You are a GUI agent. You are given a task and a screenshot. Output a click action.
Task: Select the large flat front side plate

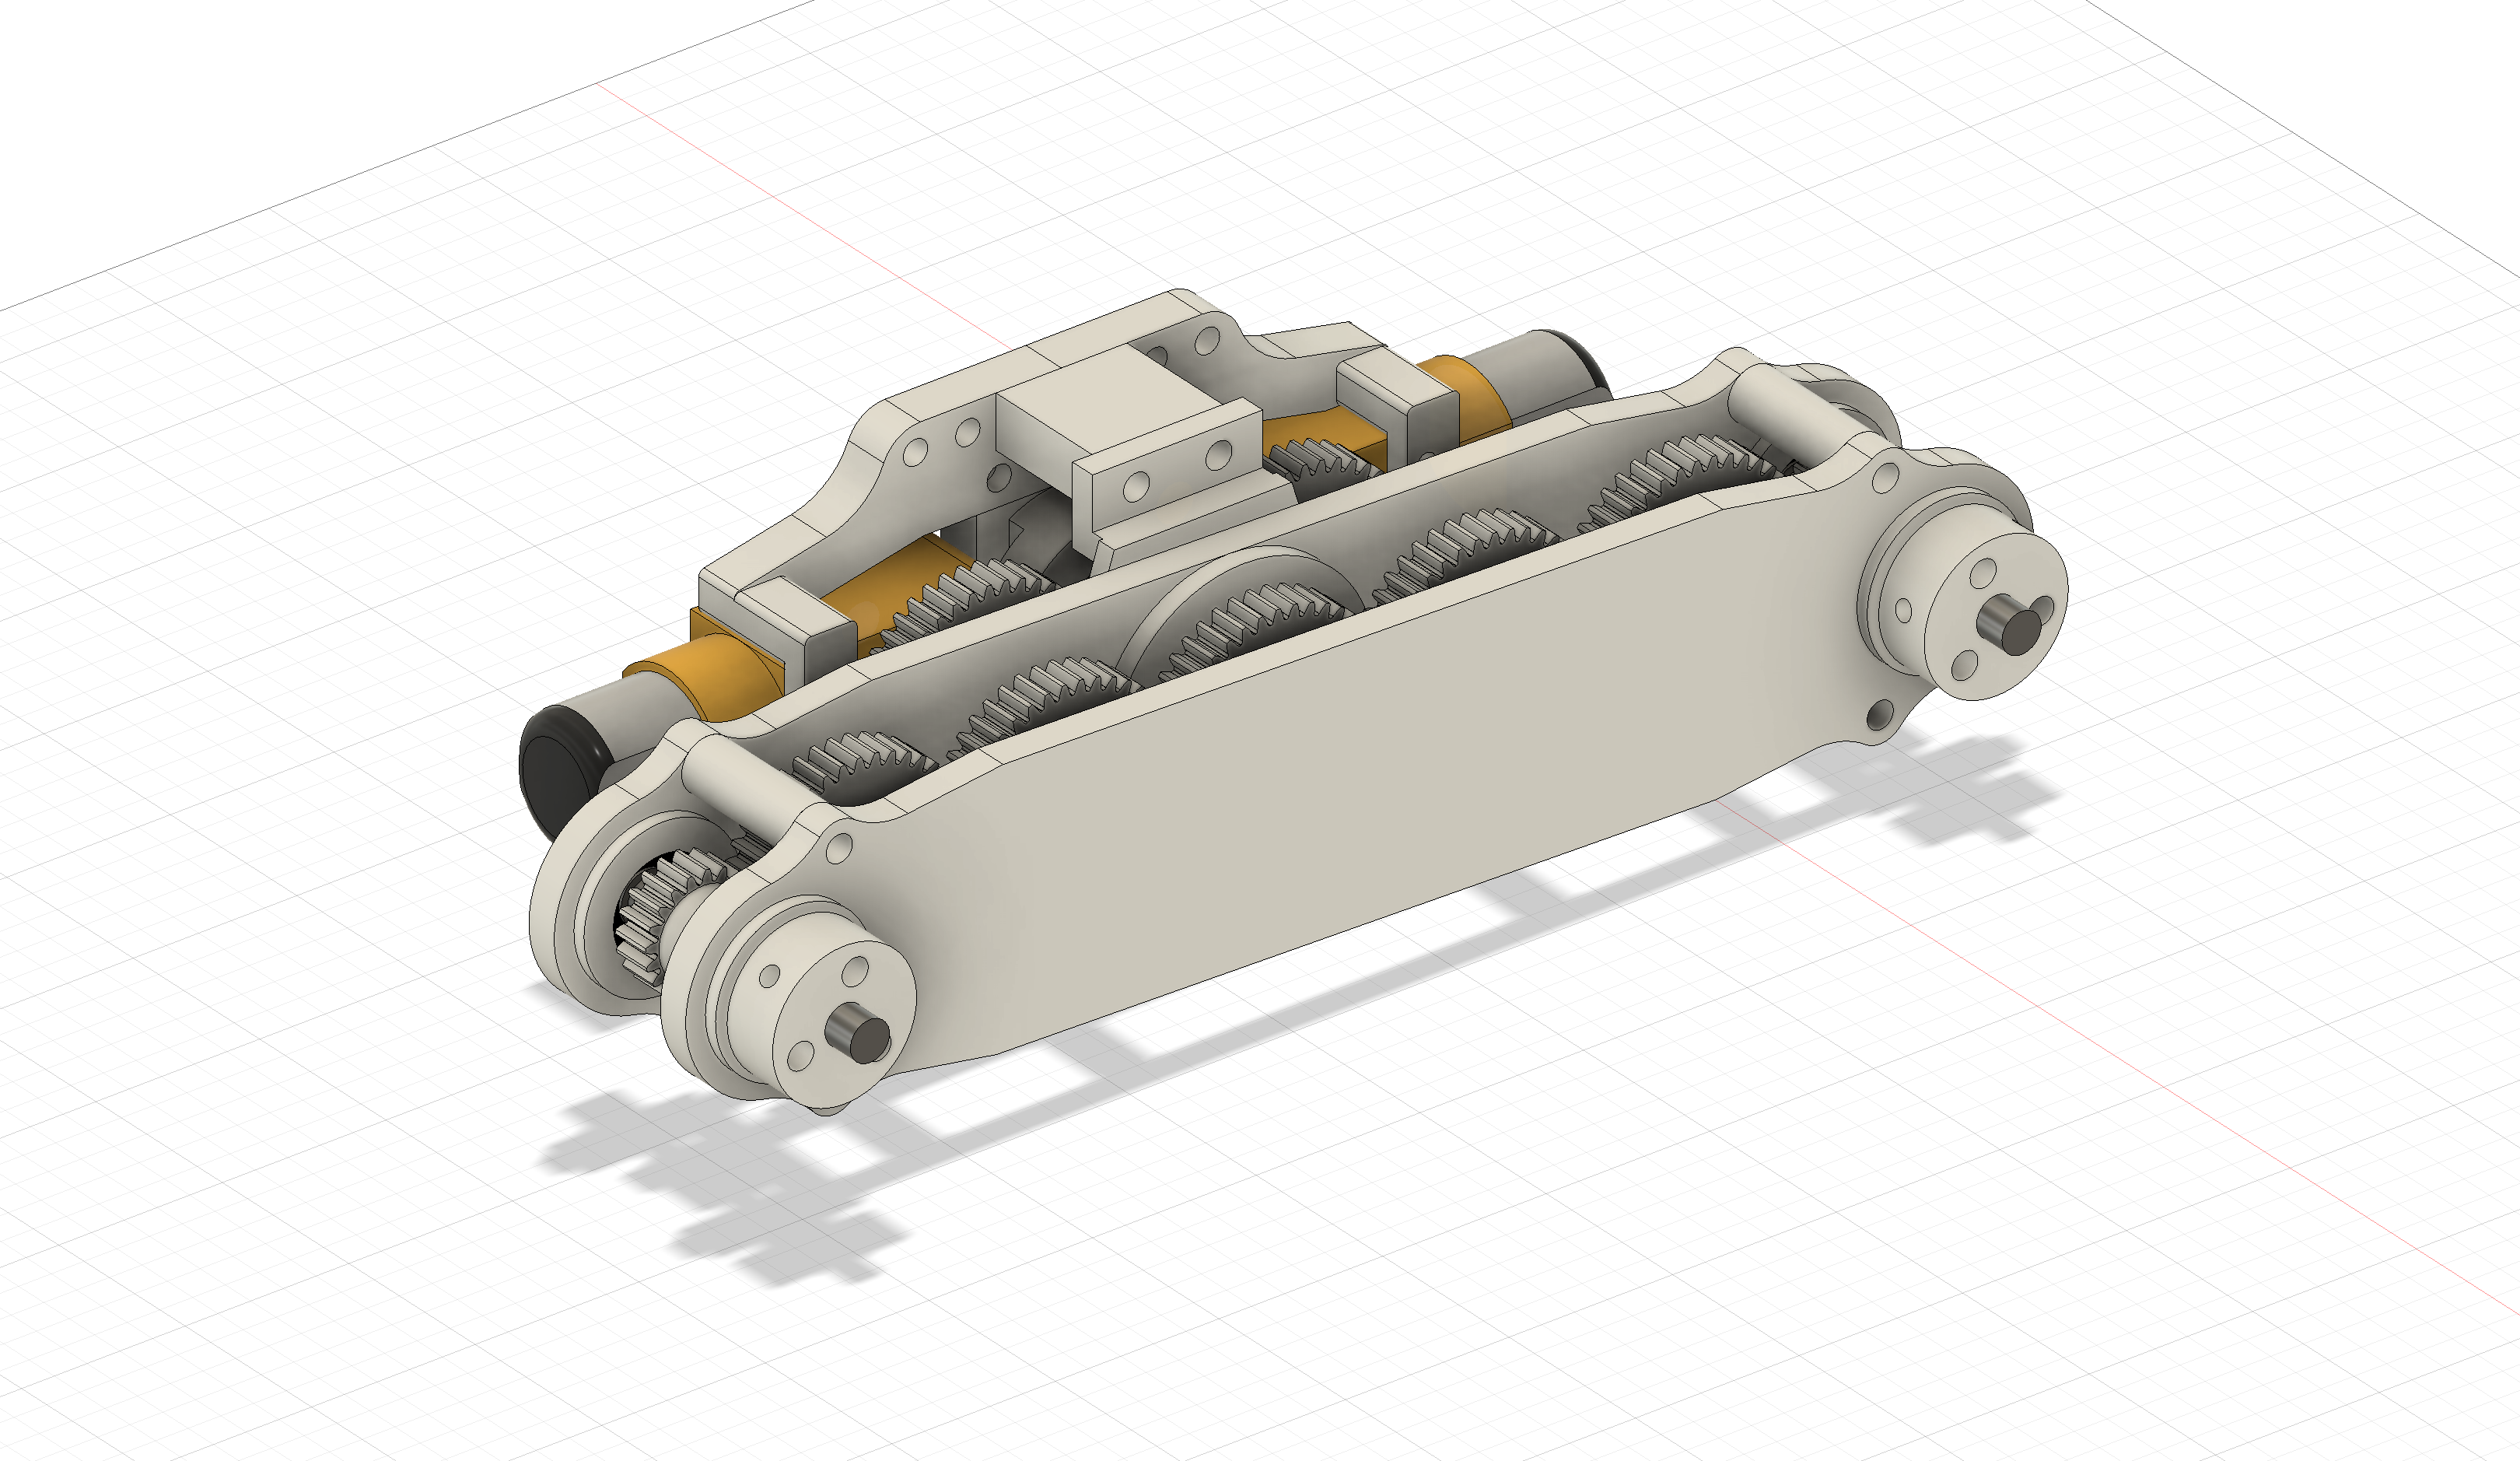[1300, 800]
